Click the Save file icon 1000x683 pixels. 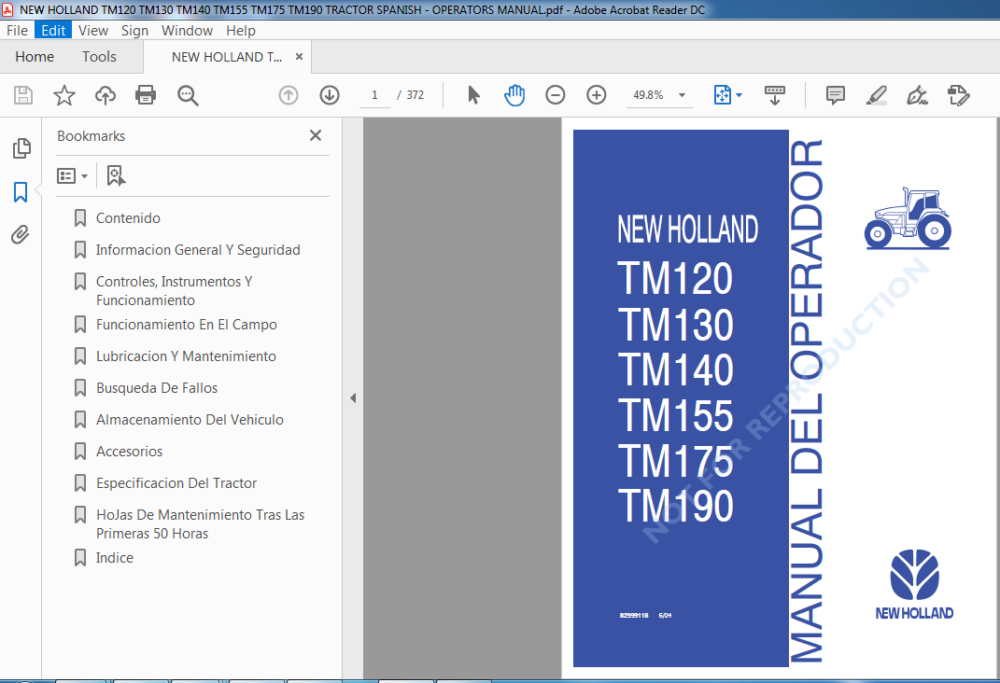pos(23,95)
